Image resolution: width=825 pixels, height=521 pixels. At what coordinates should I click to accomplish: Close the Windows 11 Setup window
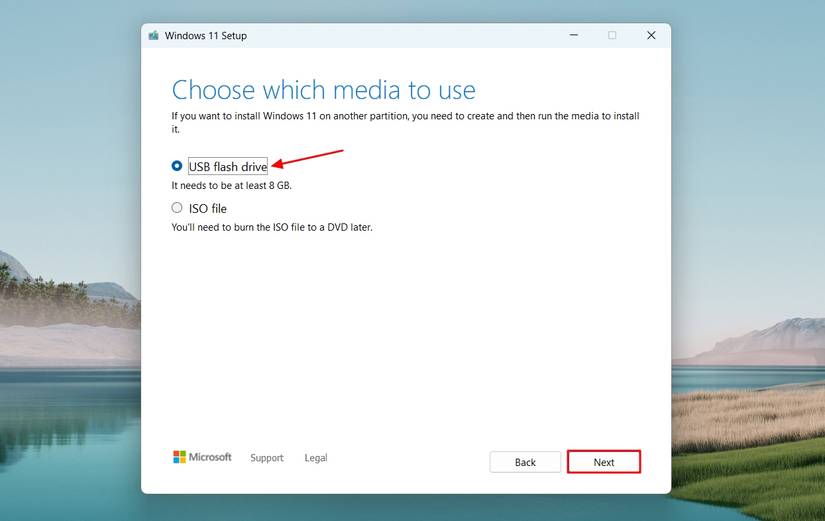click(x=651, y=35)
